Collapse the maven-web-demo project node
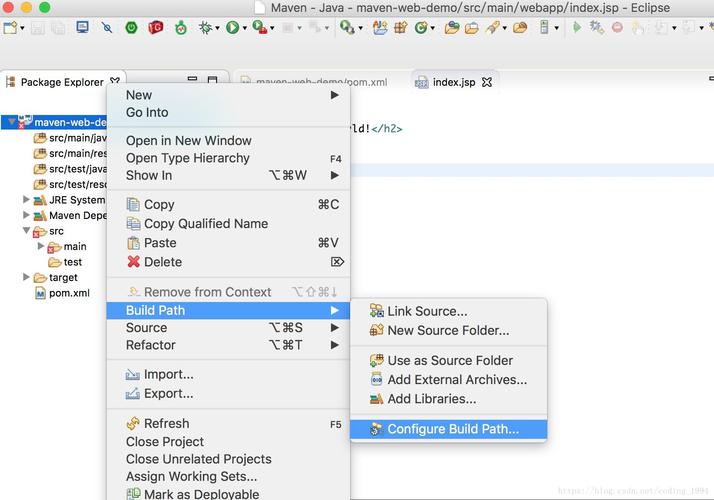This screenshot has height=500, width=714. 11,122
